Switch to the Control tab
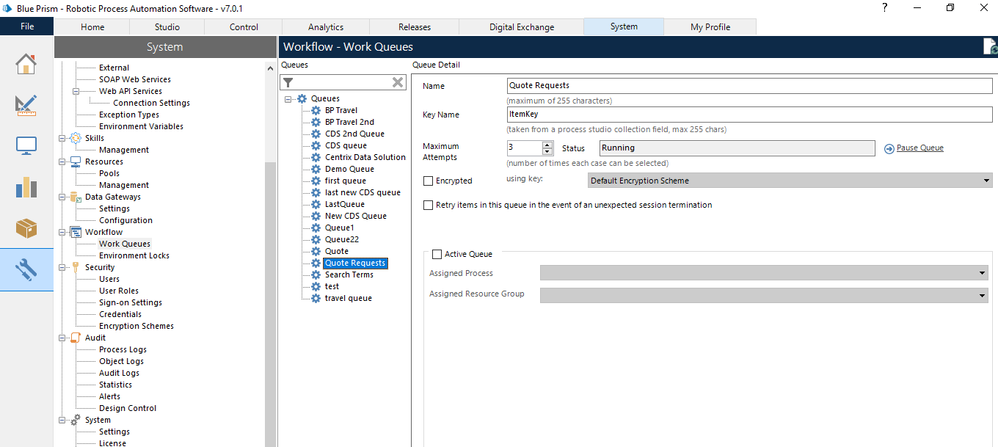Screen dimensions: 998x447 (x=243, y=27)
